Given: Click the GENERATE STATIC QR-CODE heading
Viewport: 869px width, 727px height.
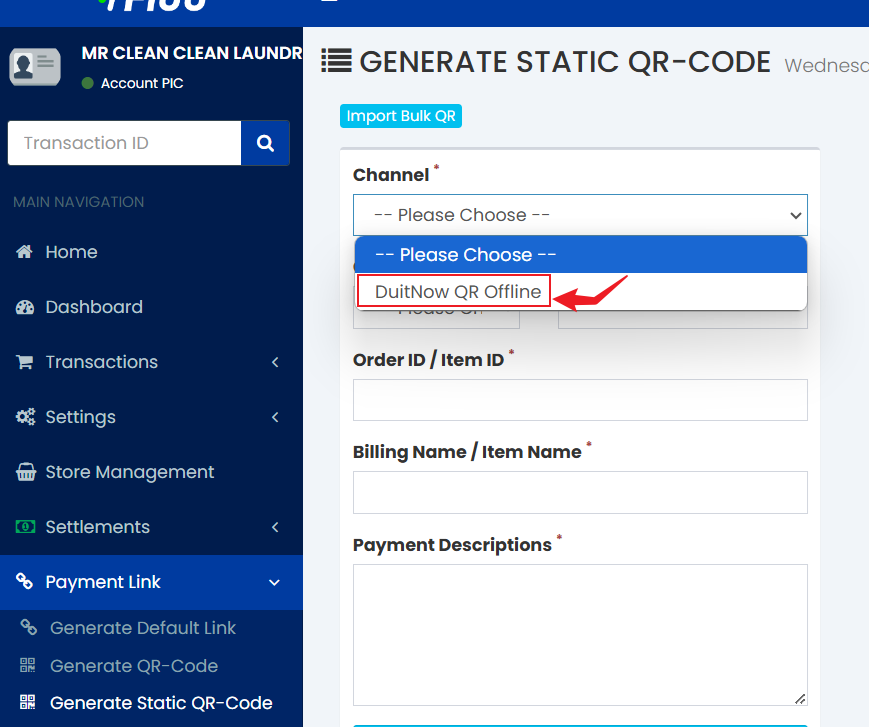Looking at the screenshot, I should [565, 62].
